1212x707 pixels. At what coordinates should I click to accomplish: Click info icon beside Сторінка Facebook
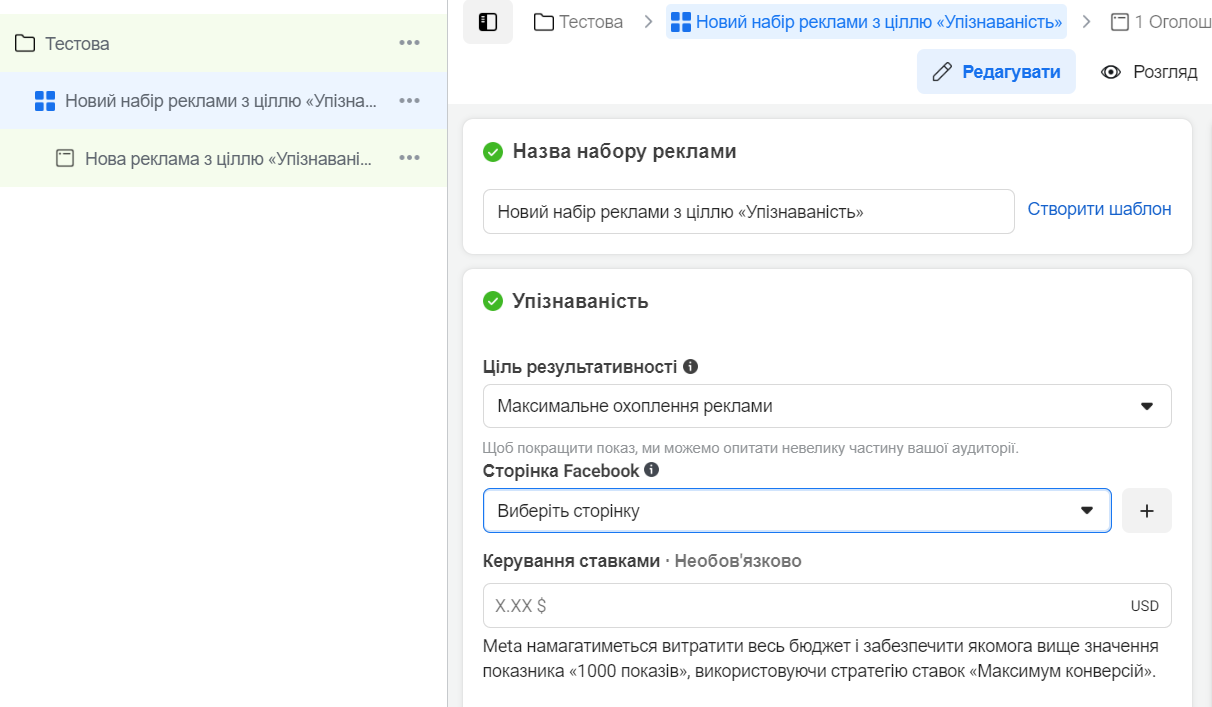[652, 470]
